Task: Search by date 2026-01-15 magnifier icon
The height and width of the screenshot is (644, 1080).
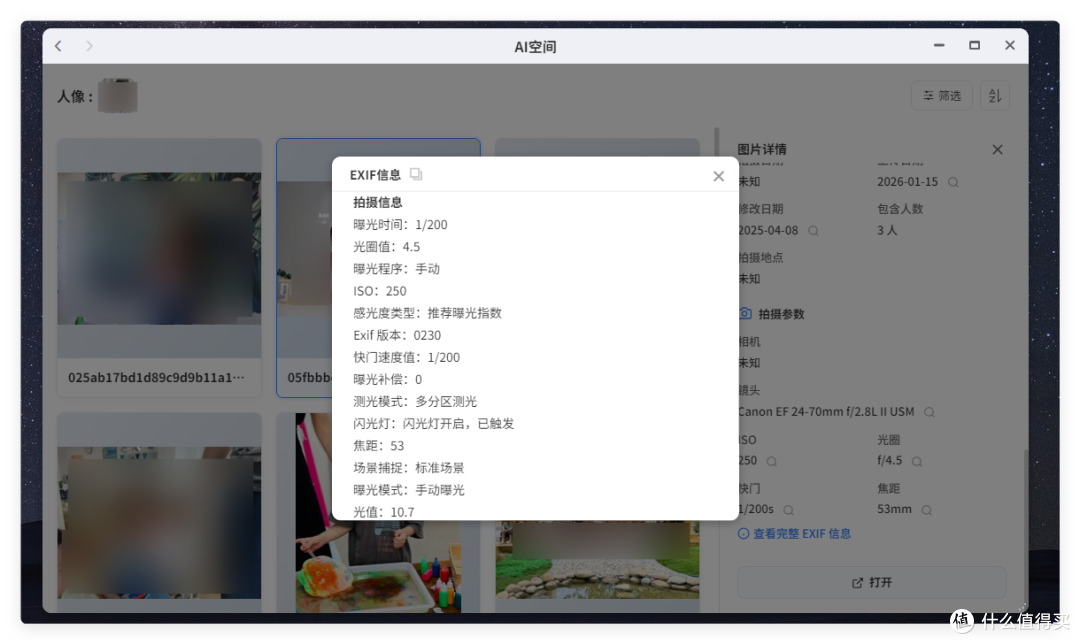Action: 953,183
